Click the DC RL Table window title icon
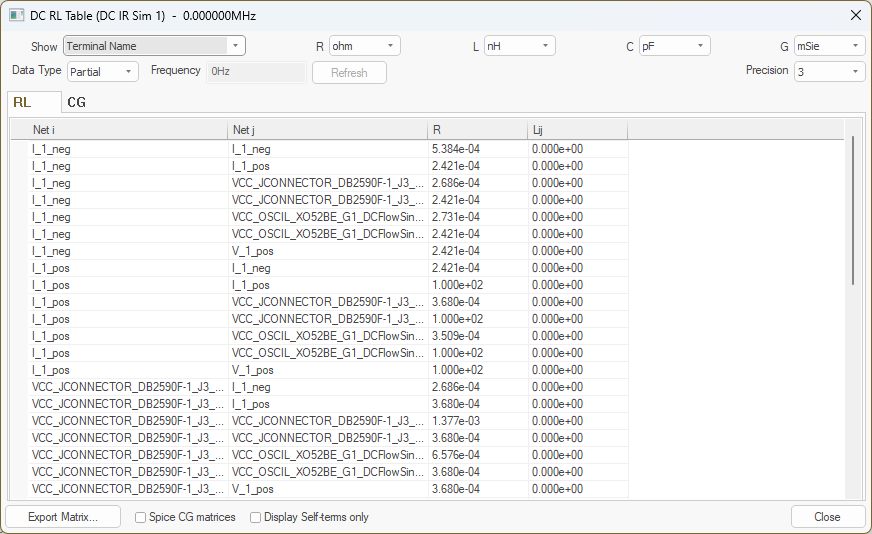The image size is (872, 534). [x=16, y=15]
